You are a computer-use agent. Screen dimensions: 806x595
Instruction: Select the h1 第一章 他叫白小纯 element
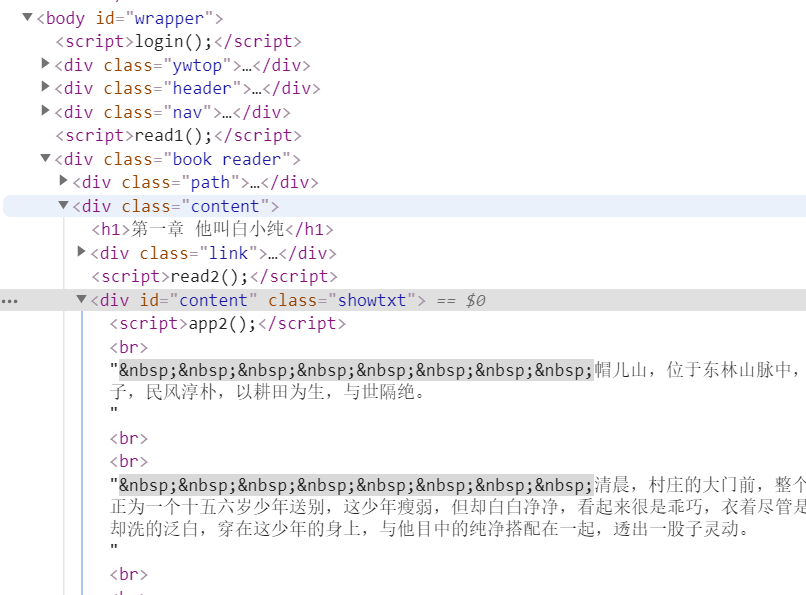(x=212, y=229)
